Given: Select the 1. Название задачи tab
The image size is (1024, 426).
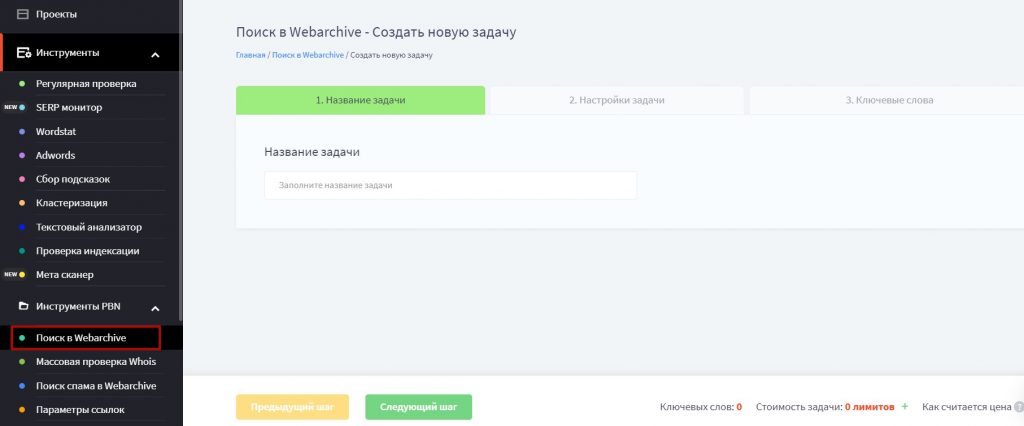Looking at the screenshot, I should coord(360,100).
